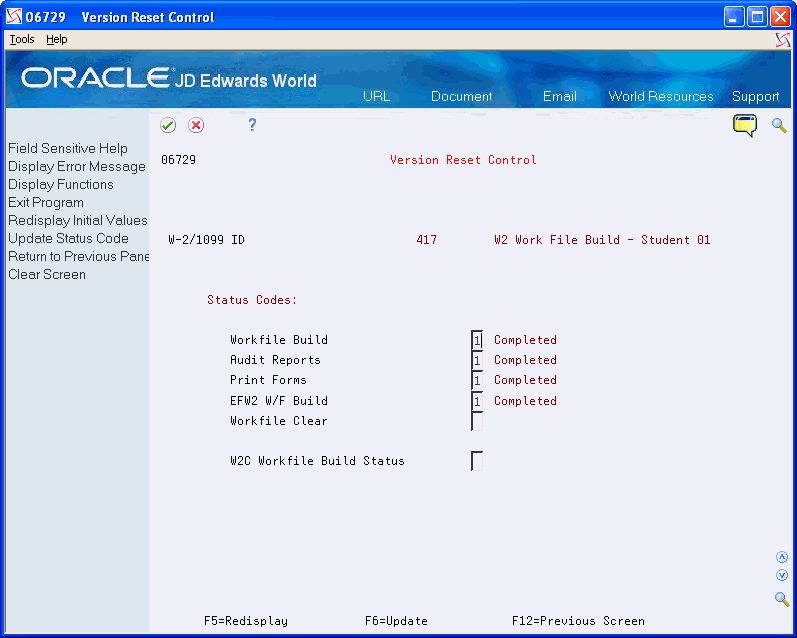Click the W2C Workfile Build Status field
Viewport: 797px width, 638px height.
(477, 461)
